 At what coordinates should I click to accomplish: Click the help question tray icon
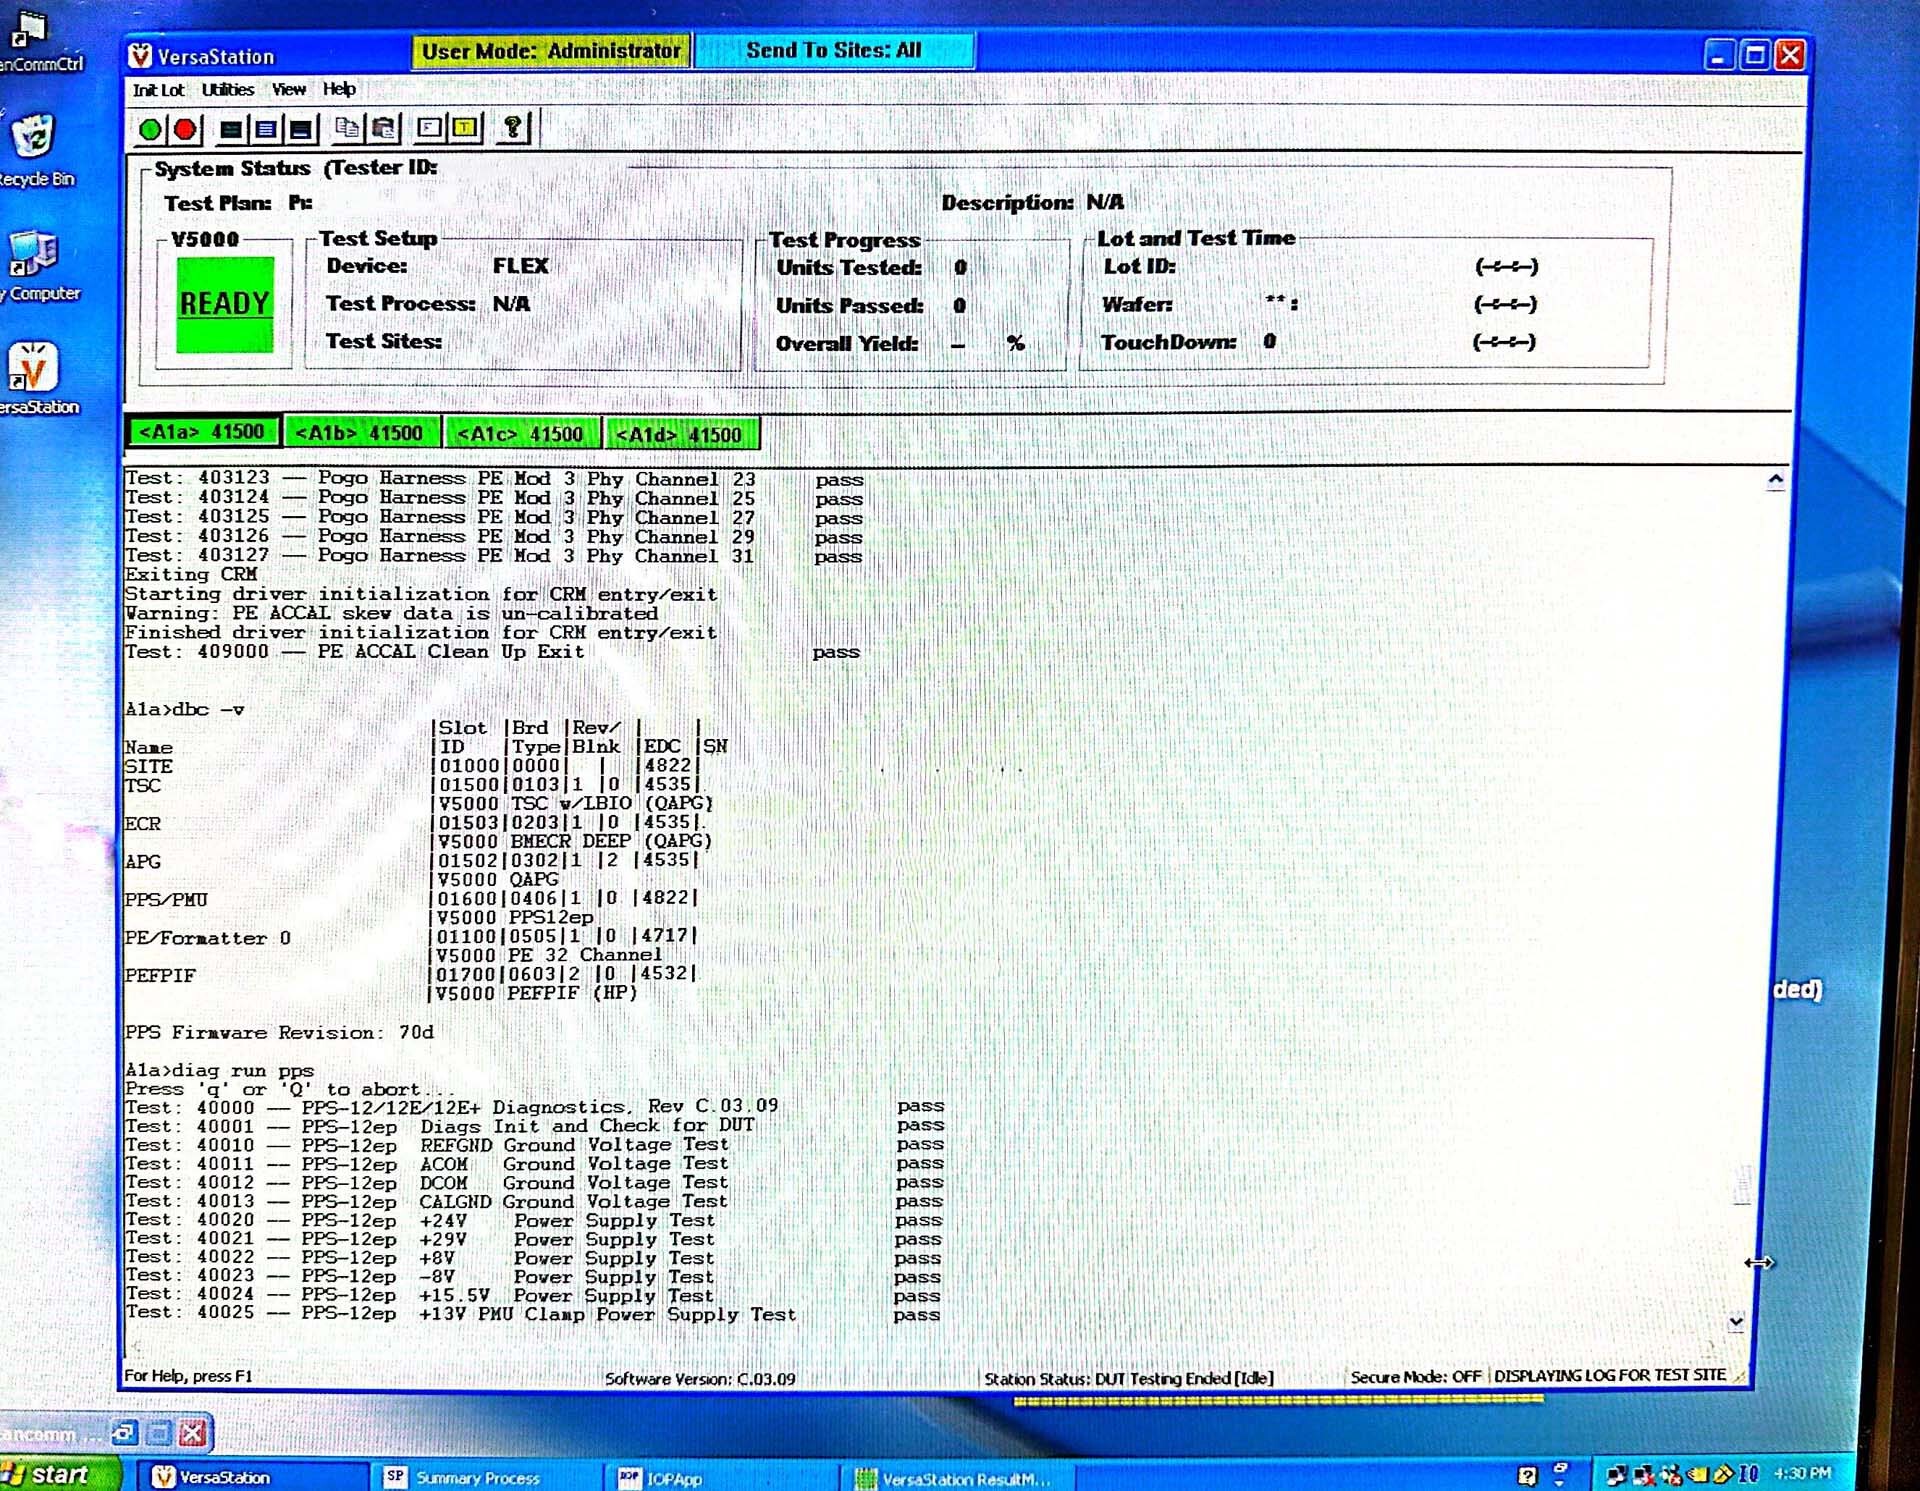pyautogui.click(x=1527, y=1474)
